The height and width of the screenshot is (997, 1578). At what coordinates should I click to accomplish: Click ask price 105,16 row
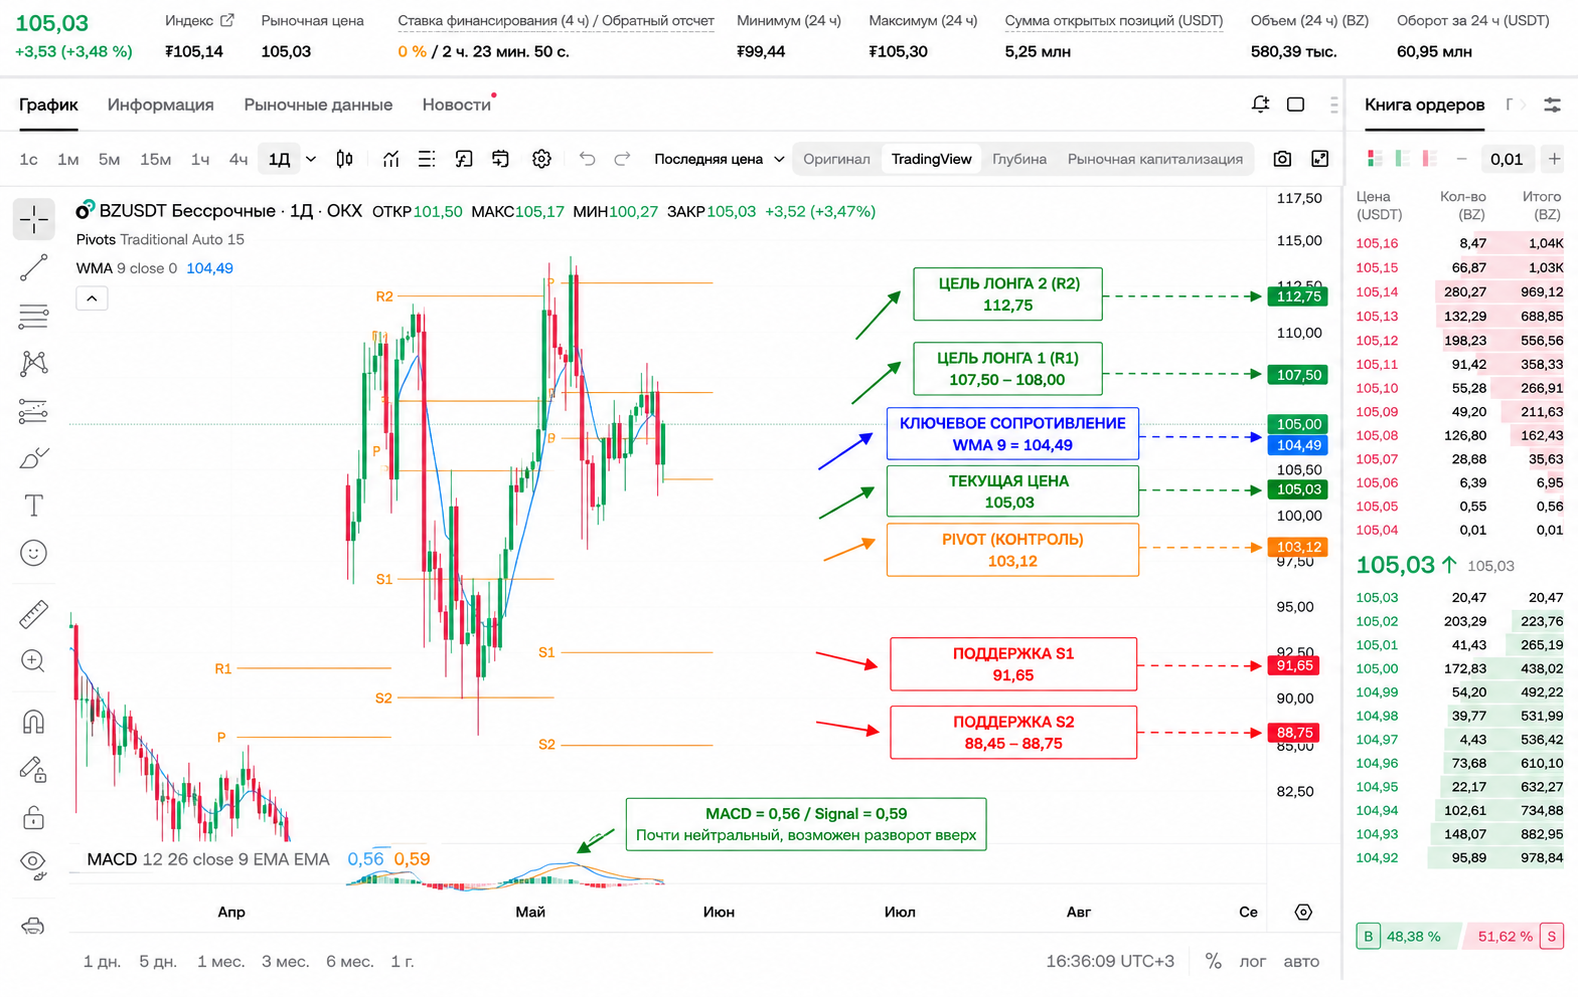click(x=1460, y=243)
